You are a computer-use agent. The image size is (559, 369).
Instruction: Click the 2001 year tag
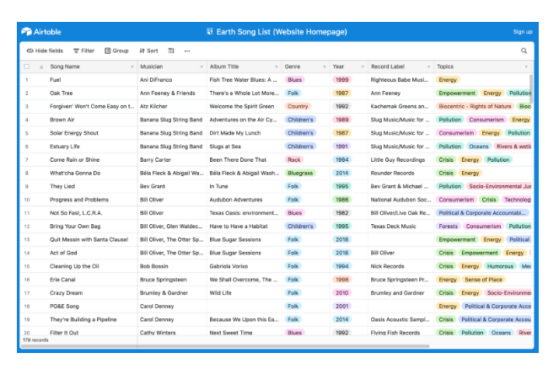(x=342, y=306)
